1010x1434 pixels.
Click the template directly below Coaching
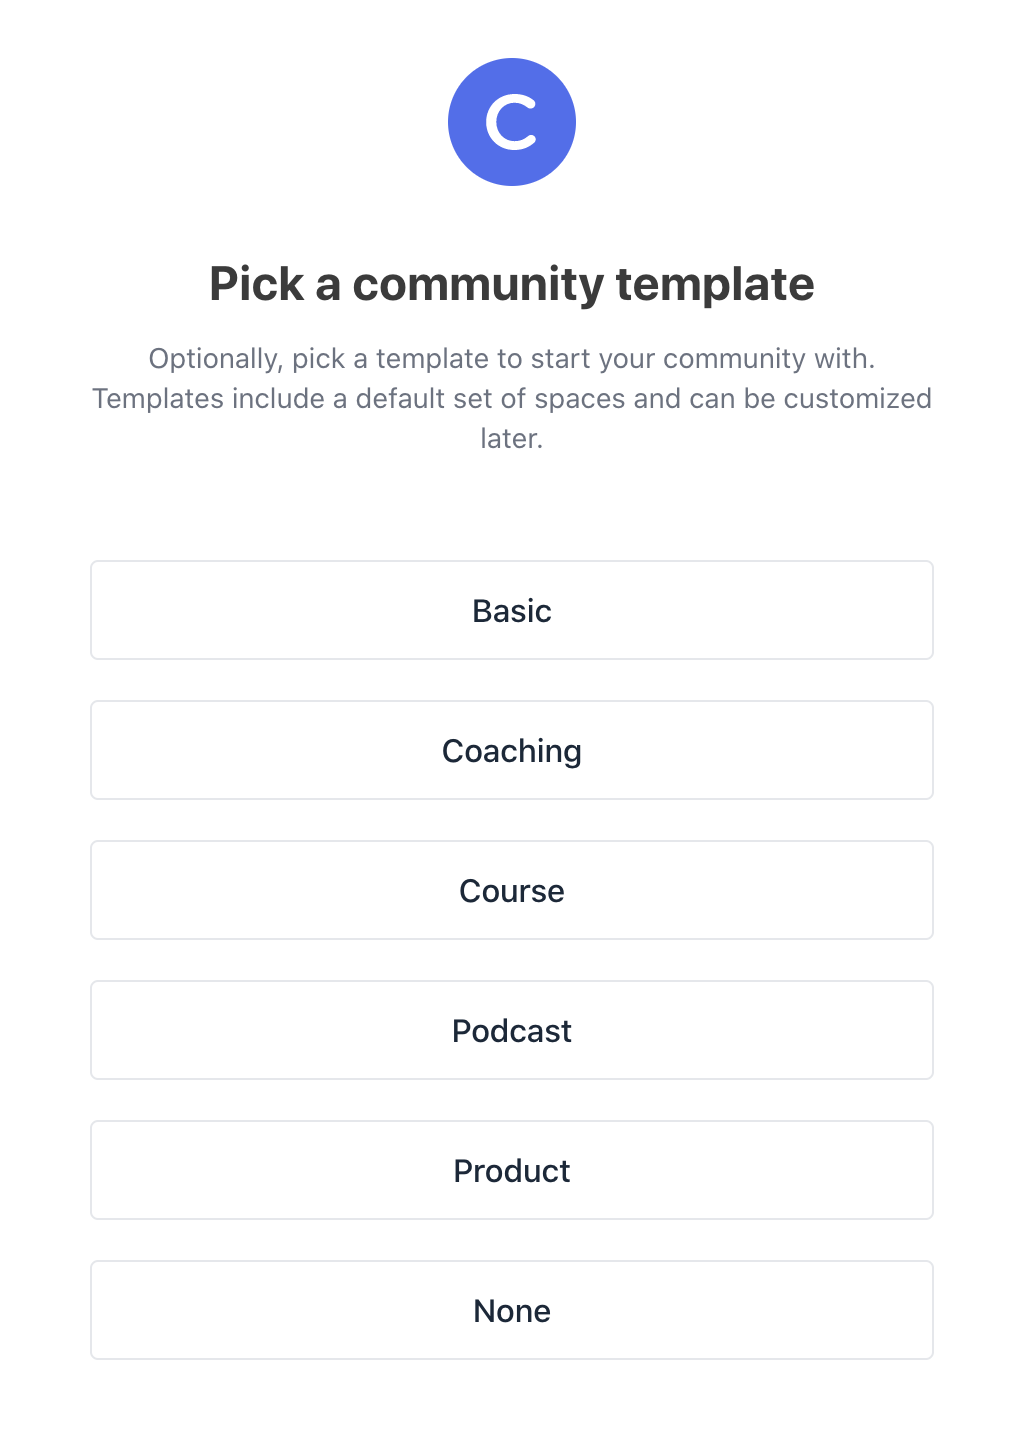pos(512,890)
